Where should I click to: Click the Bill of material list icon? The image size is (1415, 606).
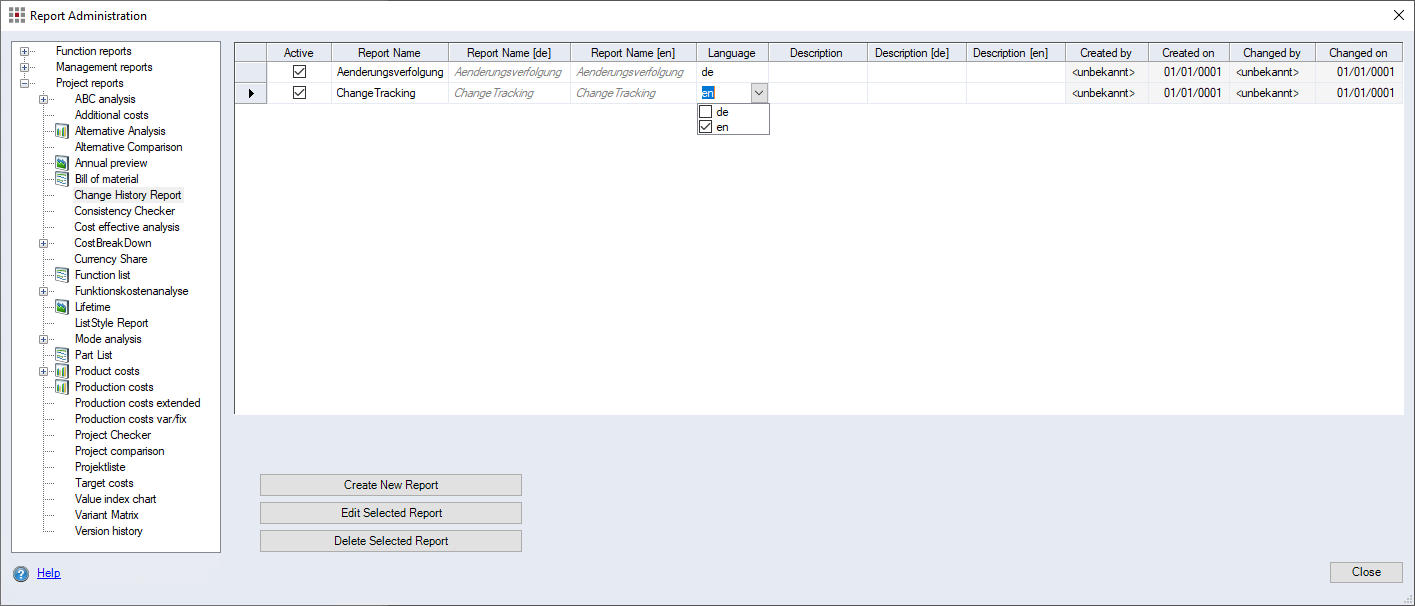(x=61, y=179)
